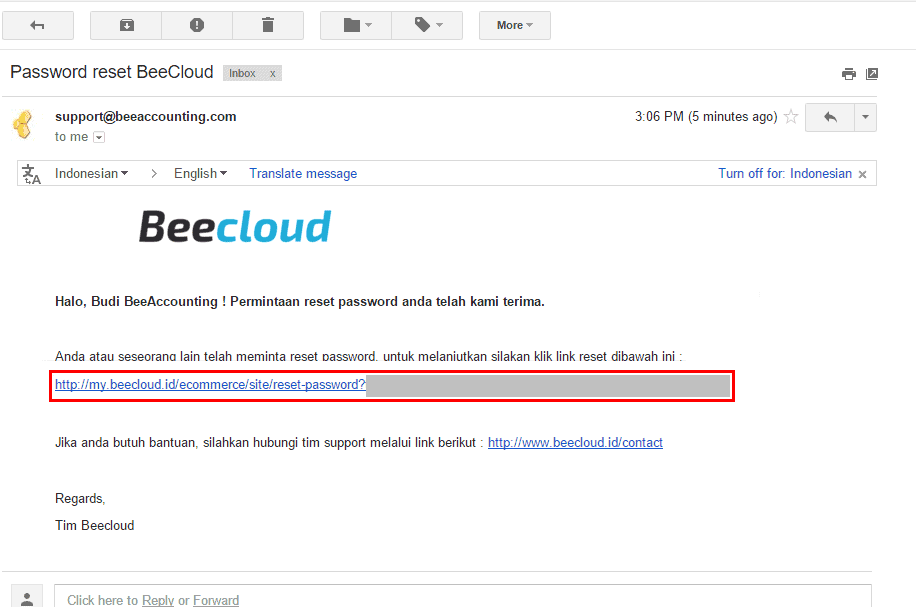Screen dimensions: 916x607
Task: Open the Move to folder dropdown
Action: point(356,25)
